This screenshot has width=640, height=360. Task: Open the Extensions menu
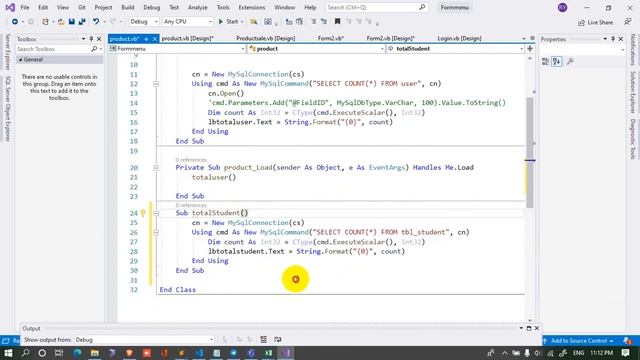point(251,7)
